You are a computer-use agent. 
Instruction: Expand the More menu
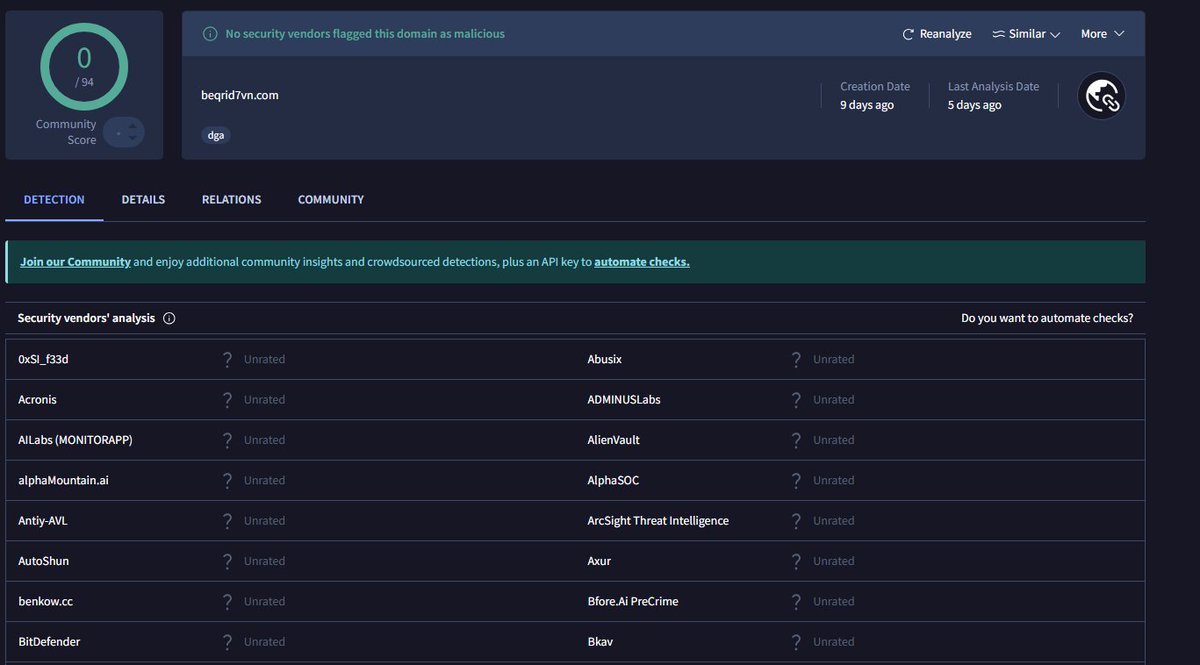click(x=1102, y=34)
